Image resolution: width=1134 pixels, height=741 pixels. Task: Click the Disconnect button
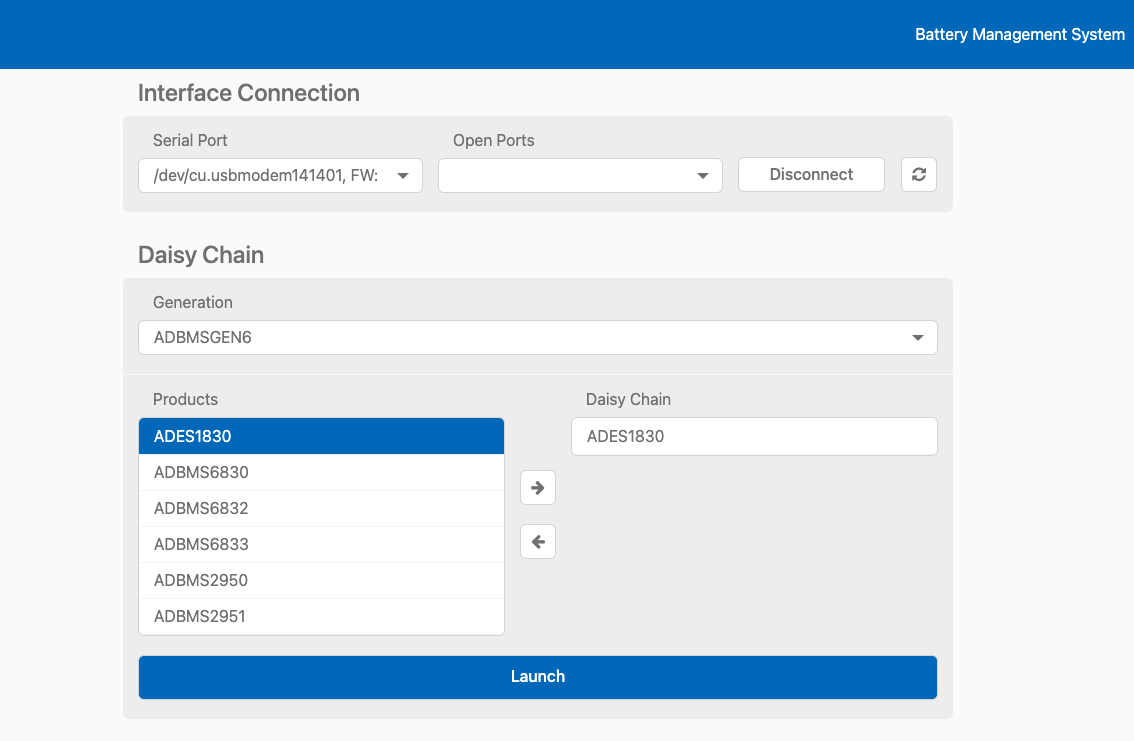pyautogui.click(x=810, y=174)
